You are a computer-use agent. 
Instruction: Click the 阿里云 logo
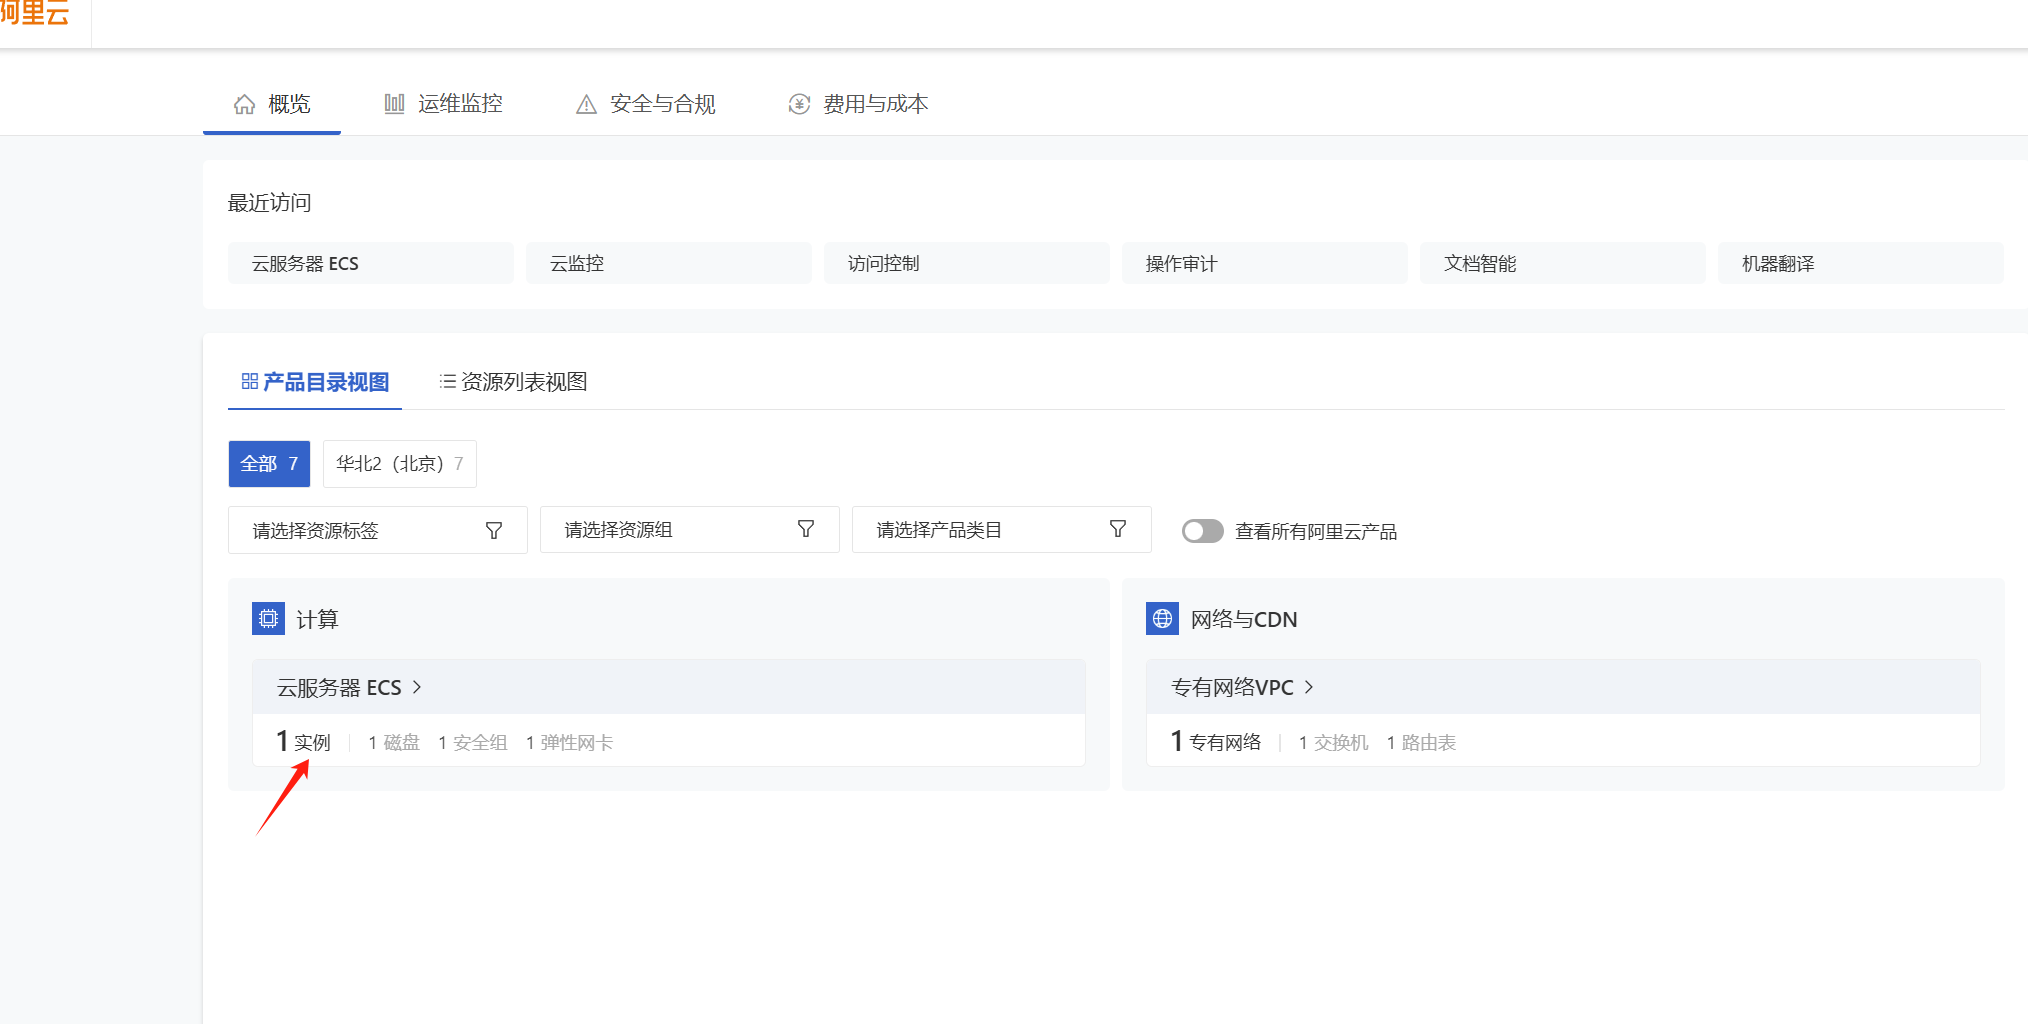click(x=35, y=14)
